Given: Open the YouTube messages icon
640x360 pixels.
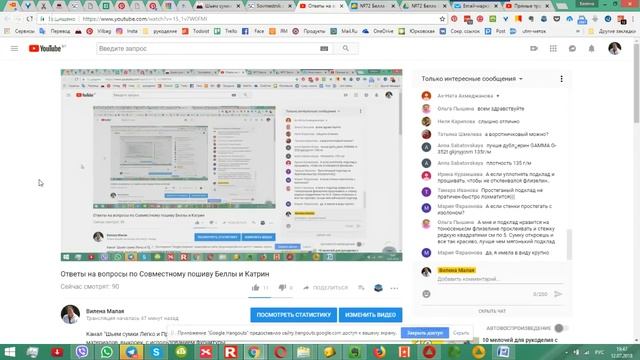Looking at the screenshot, I should (572, 49).
